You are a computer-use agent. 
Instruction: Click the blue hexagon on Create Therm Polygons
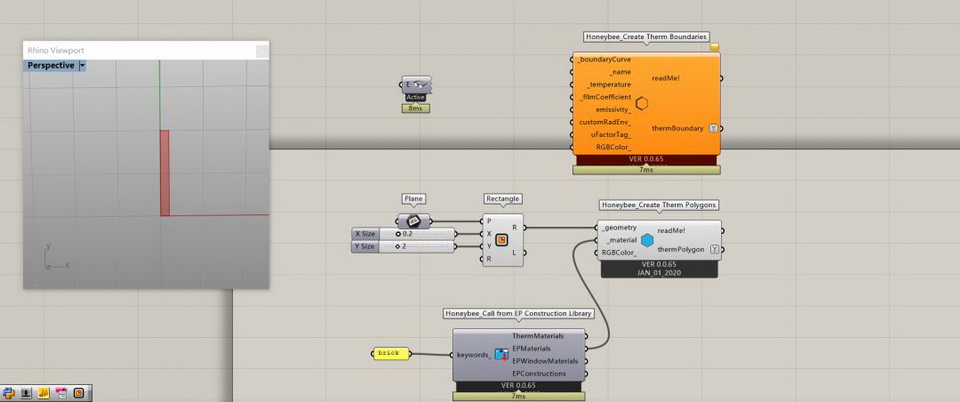tap(648, 240)
